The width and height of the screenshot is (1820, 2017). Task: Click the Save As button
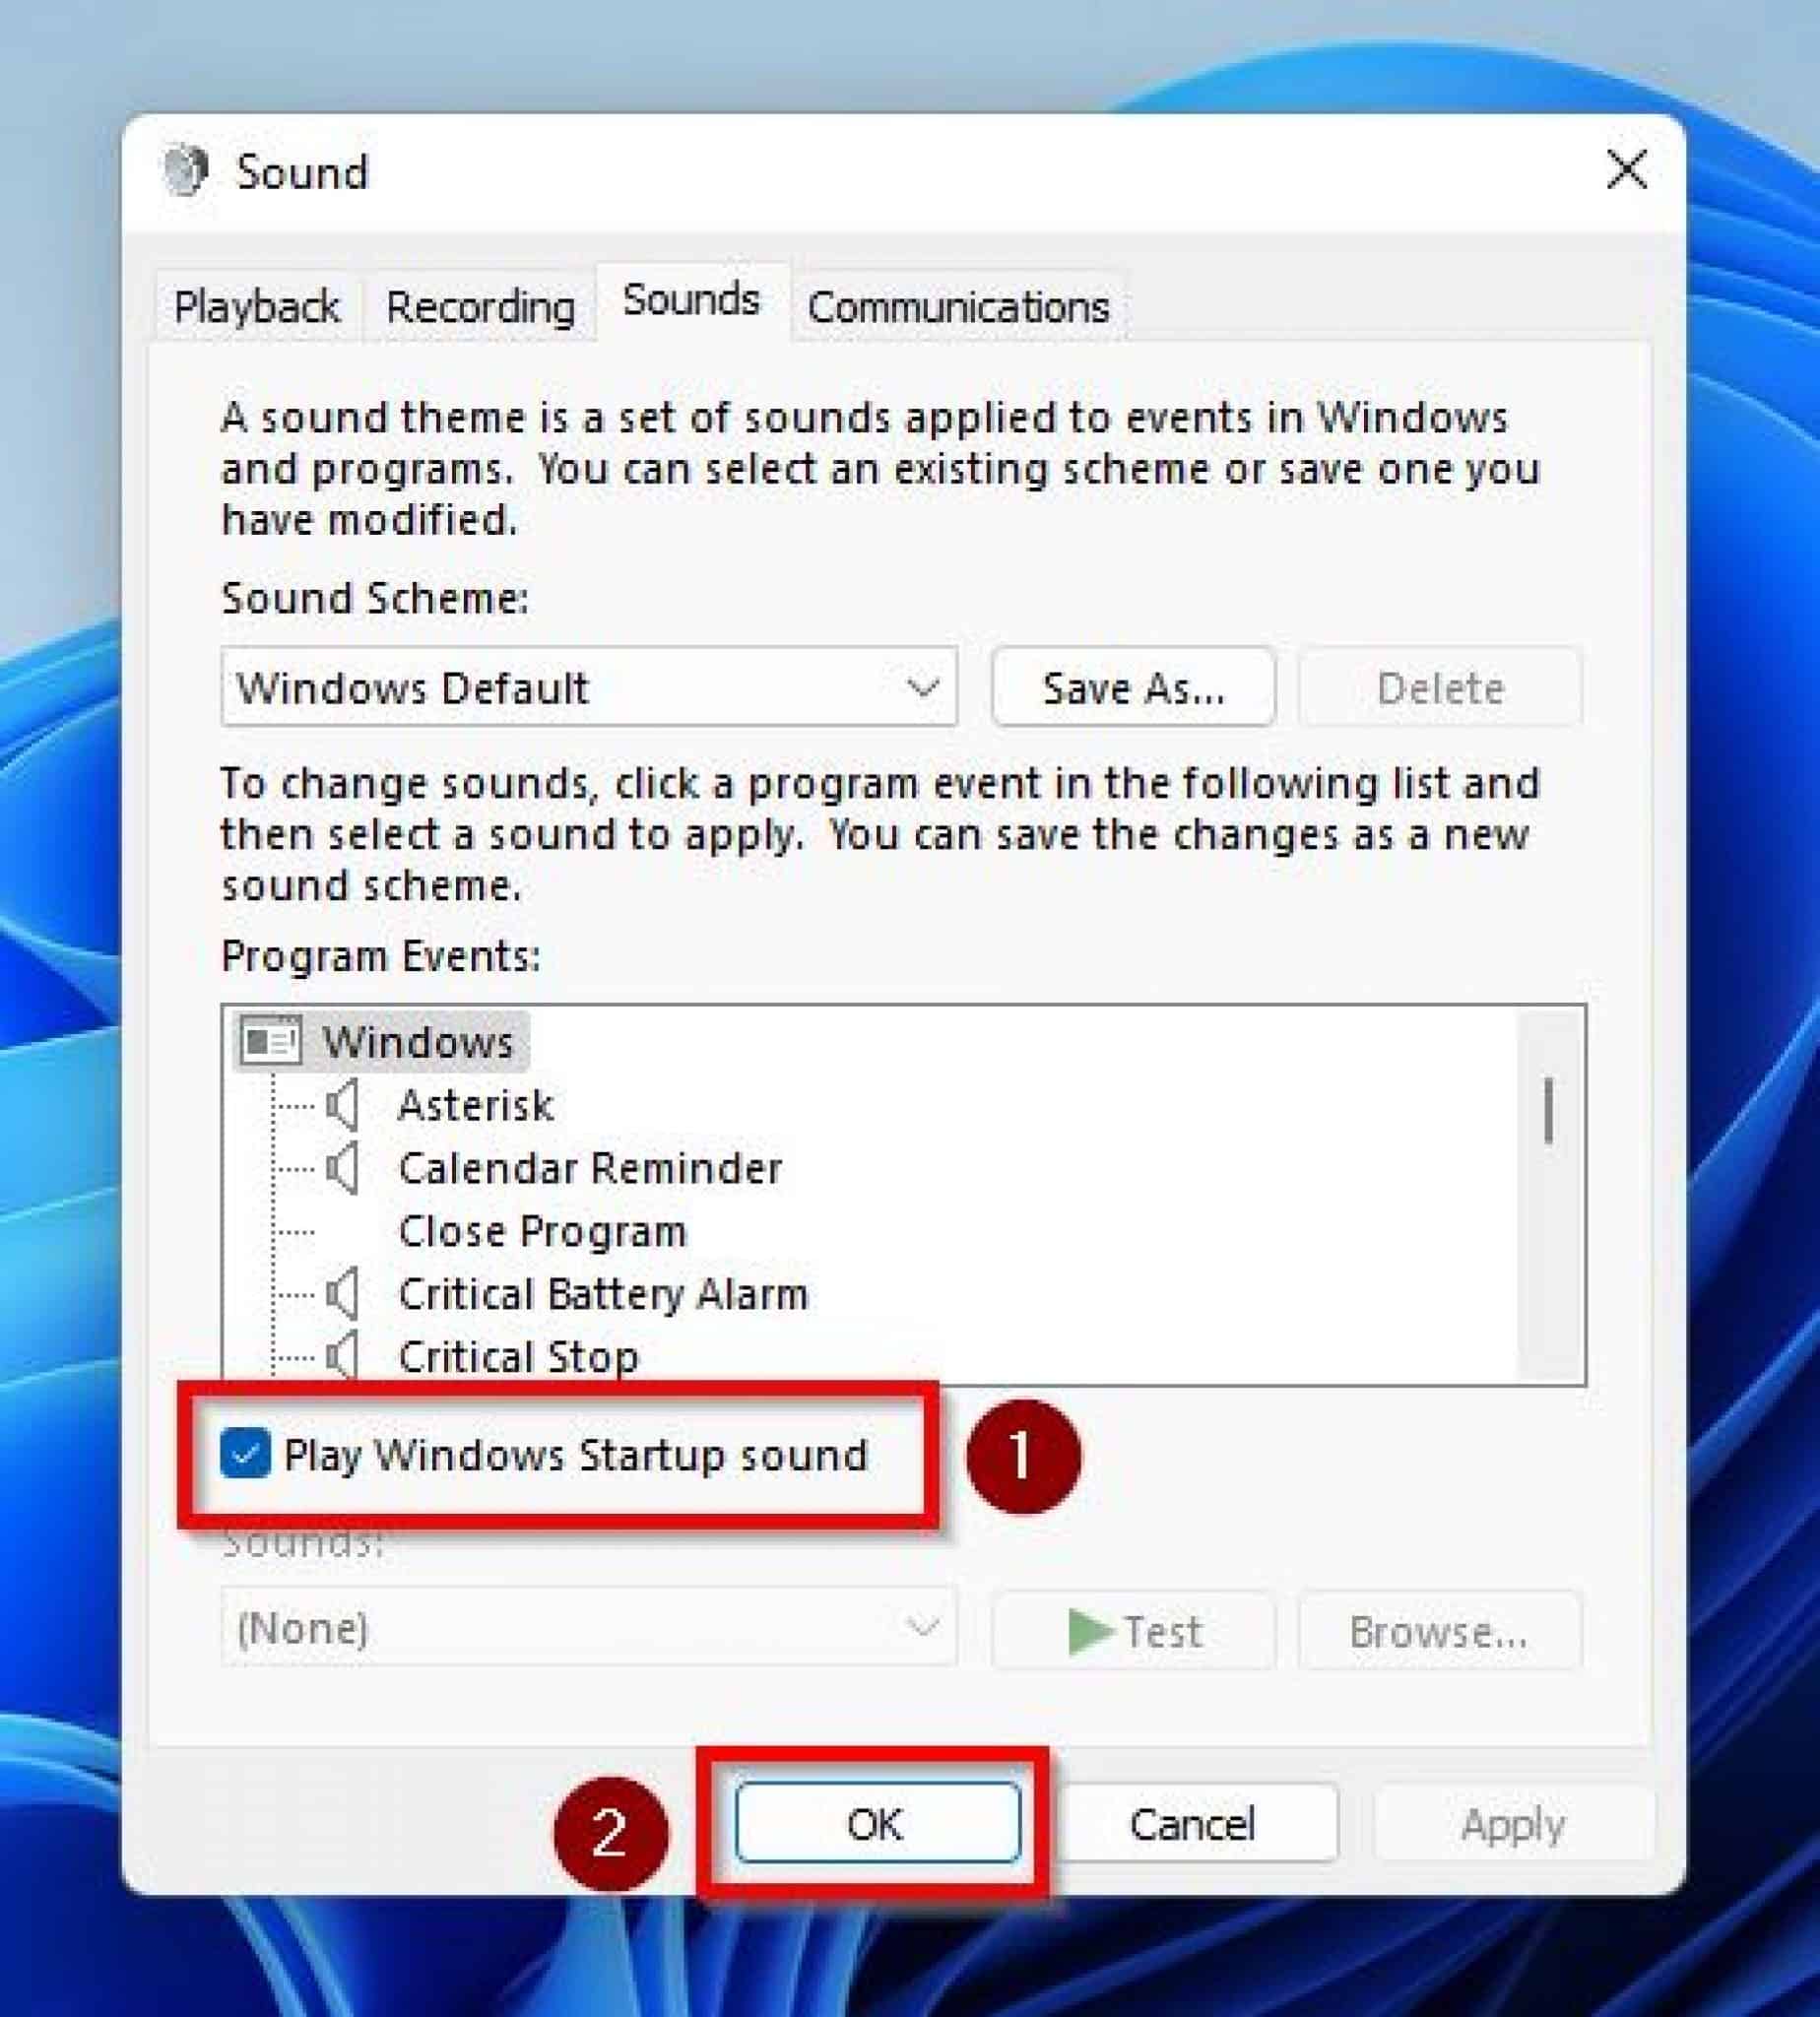pos(1133,687)
